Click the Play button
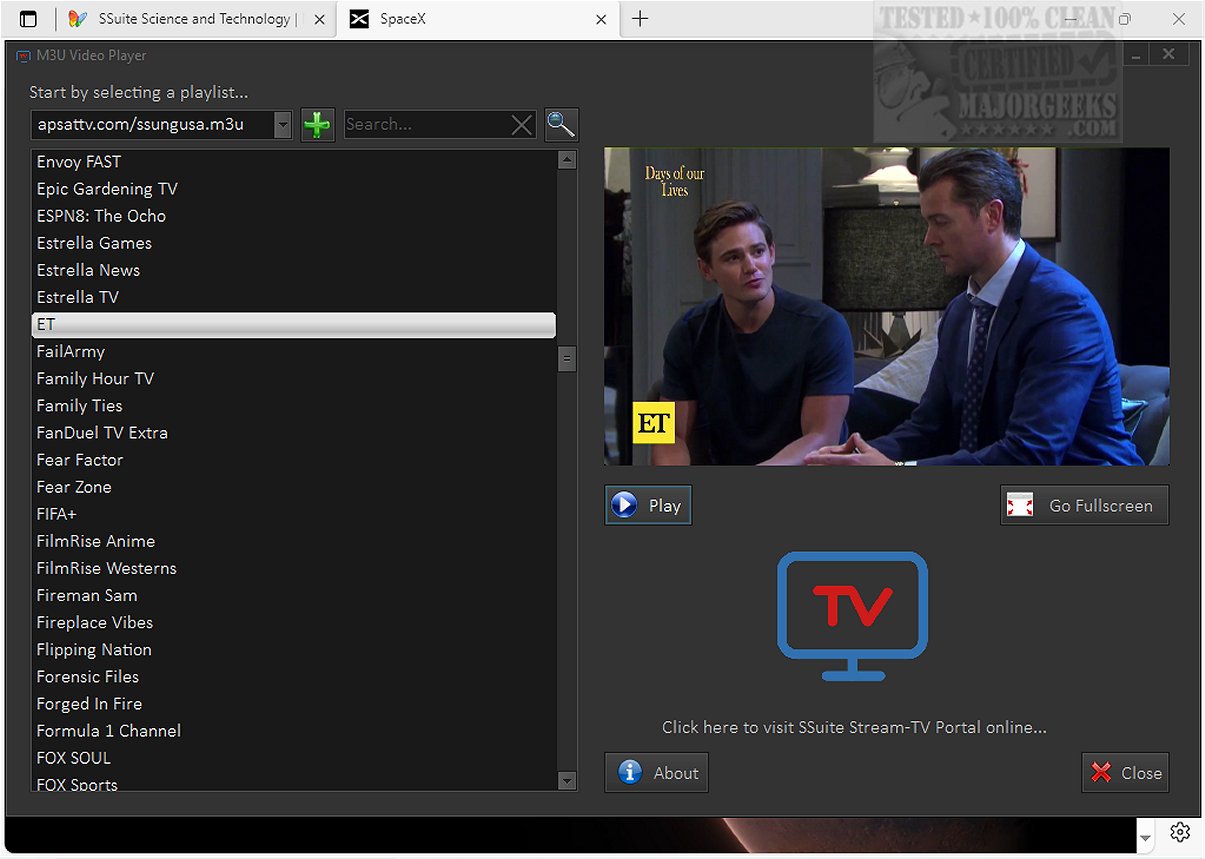The height and width of the screenshot is (859, 1205). (648, 505)
